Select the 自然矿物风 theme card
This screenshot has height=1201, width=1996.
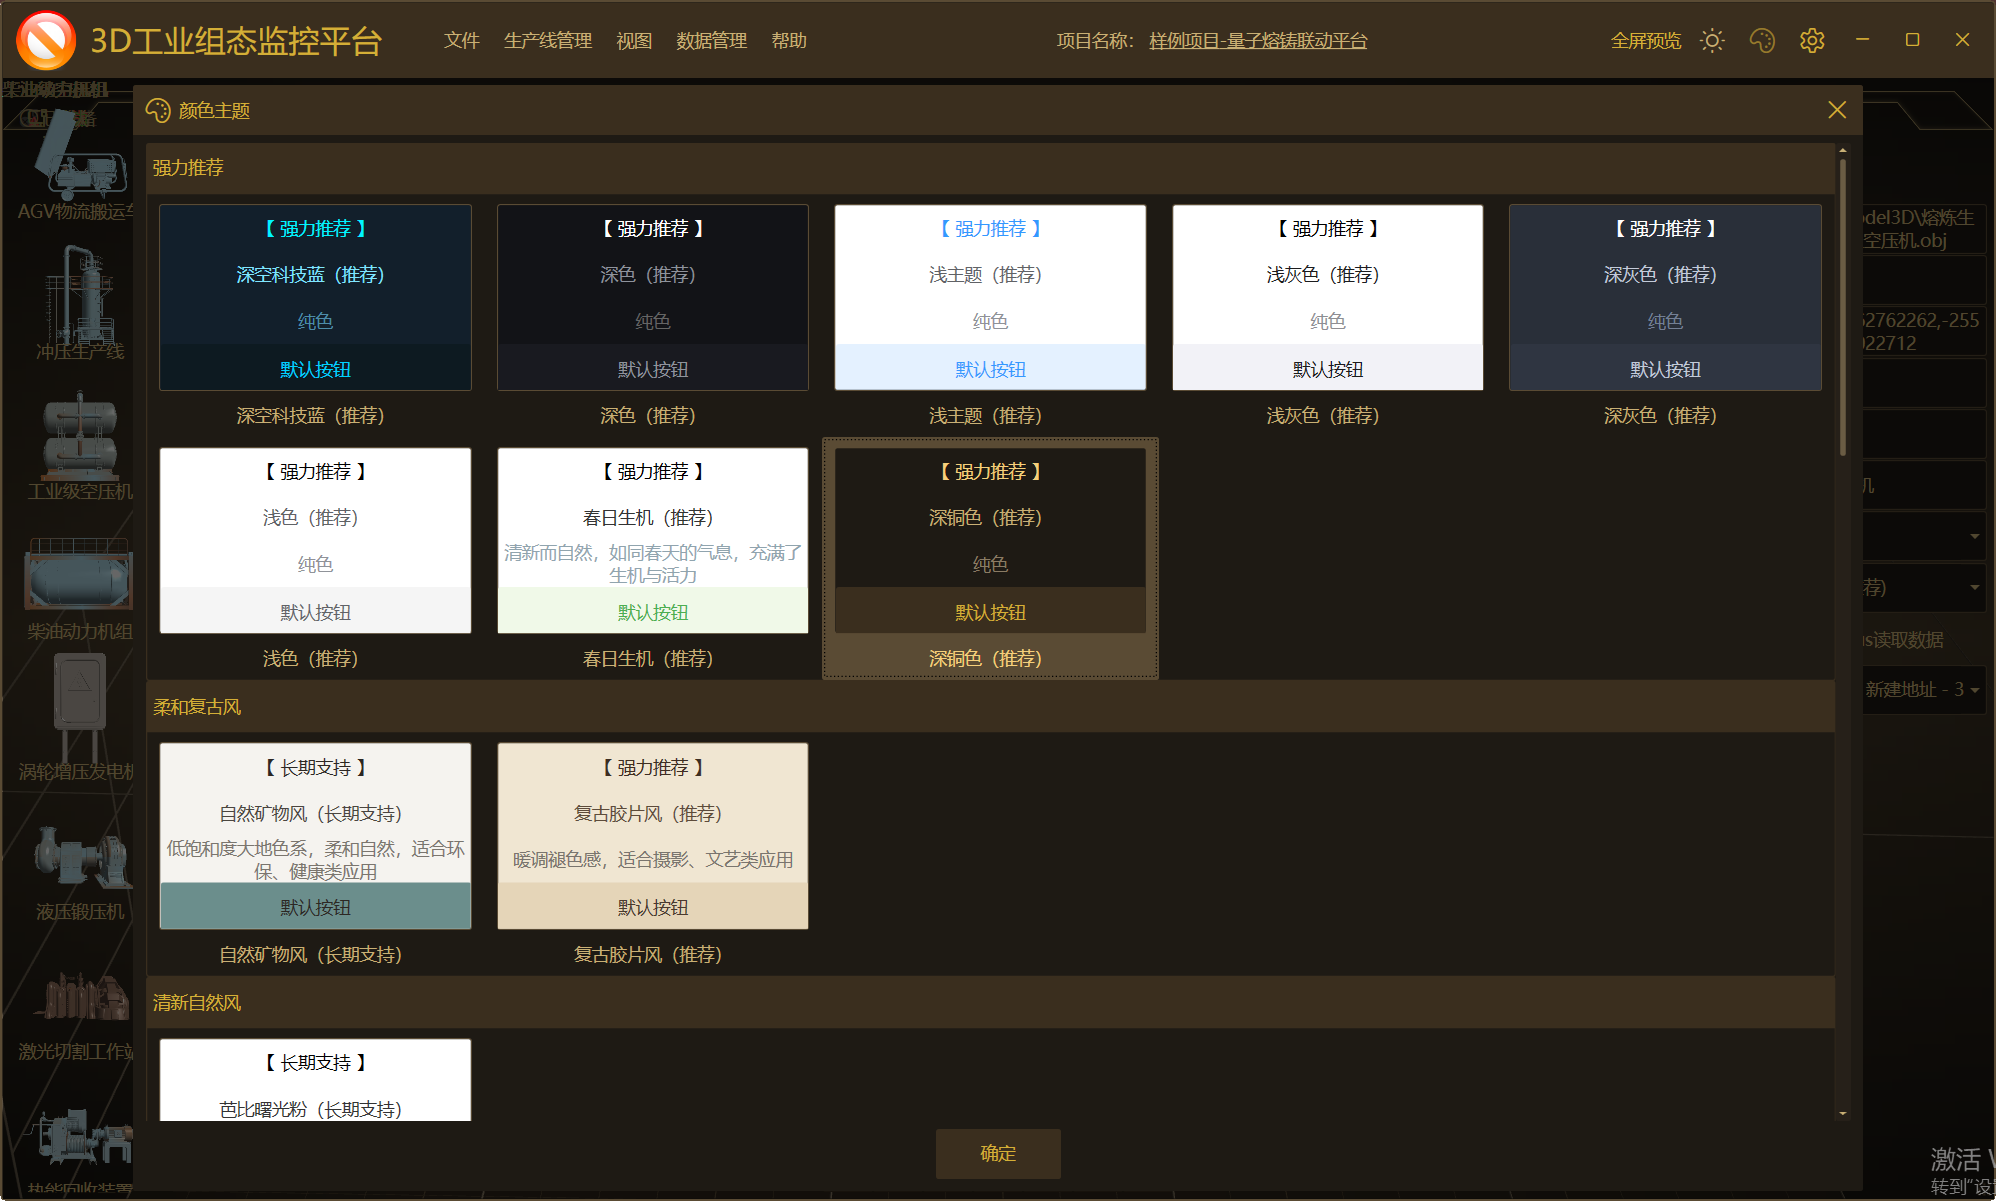315,836
